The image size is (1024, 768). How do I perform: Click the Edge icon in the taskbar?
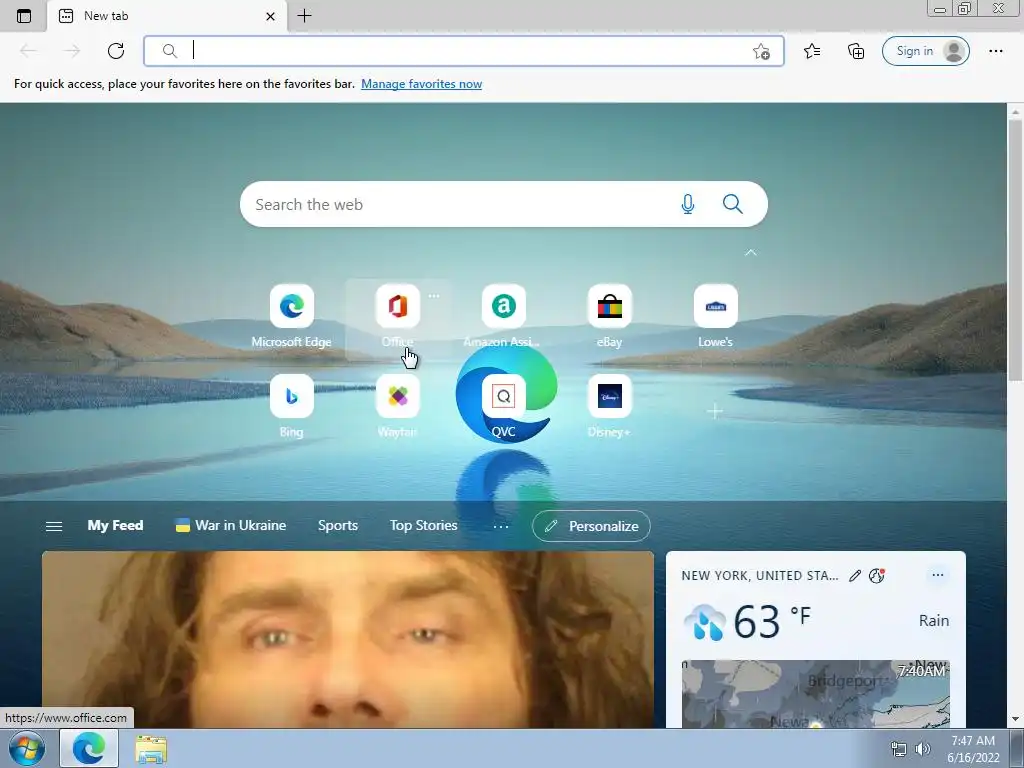coord(89,748)
